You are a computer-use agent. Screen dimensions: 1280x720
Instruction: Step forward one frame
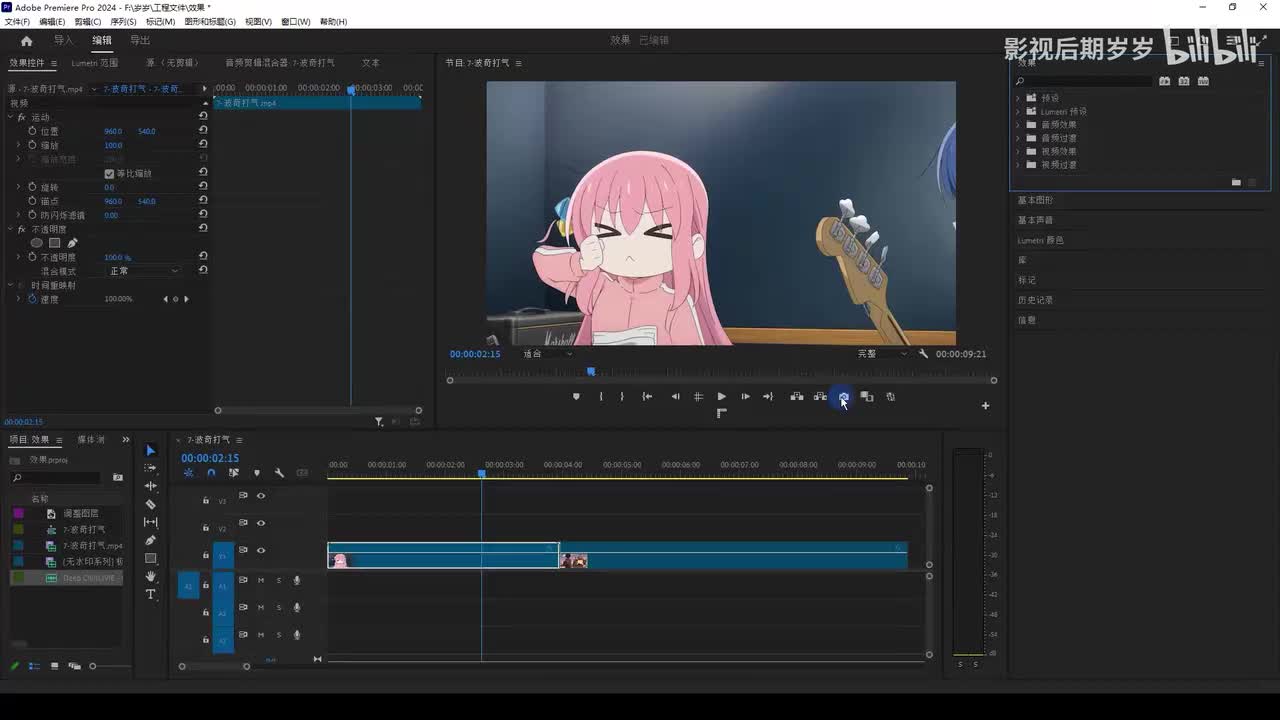(x=745, y=397)
